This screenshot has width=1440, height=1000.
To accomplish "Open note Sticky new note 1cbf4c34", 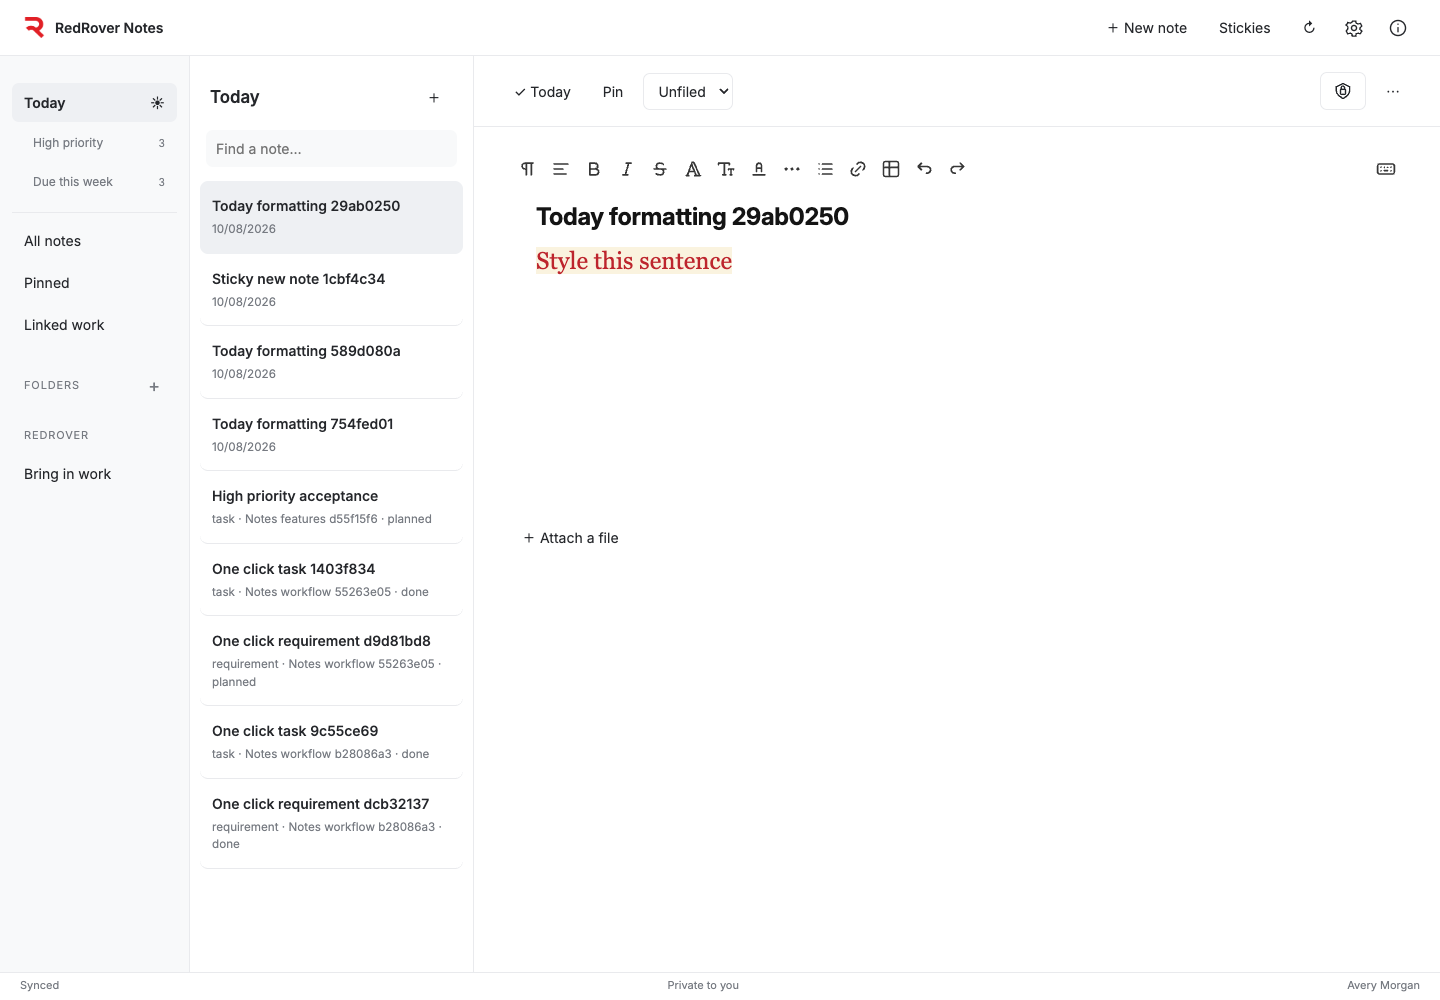I will pyautogui.click(x=331, y=290).
